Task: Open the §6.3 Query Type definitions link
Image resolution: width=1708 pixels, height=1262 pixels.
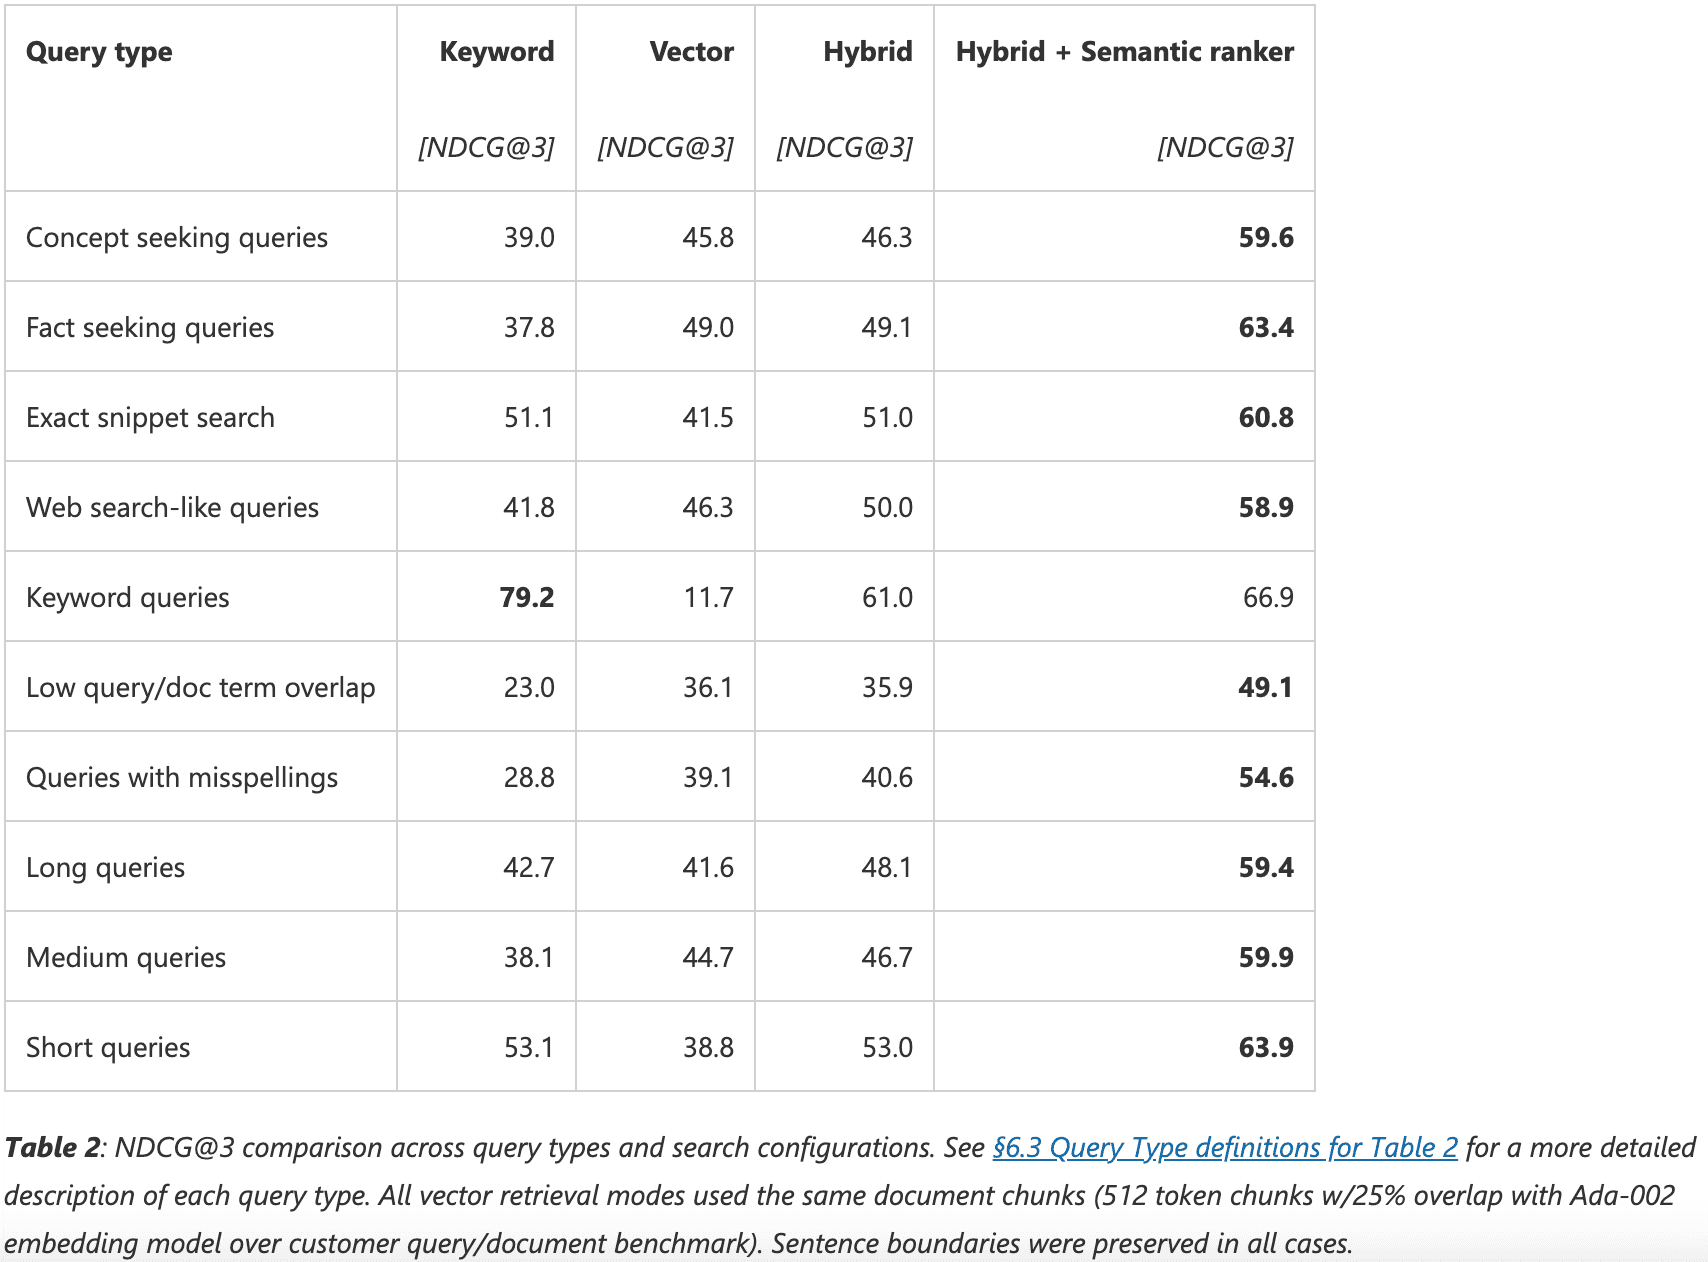Action: click(x=1224, y=1148)
